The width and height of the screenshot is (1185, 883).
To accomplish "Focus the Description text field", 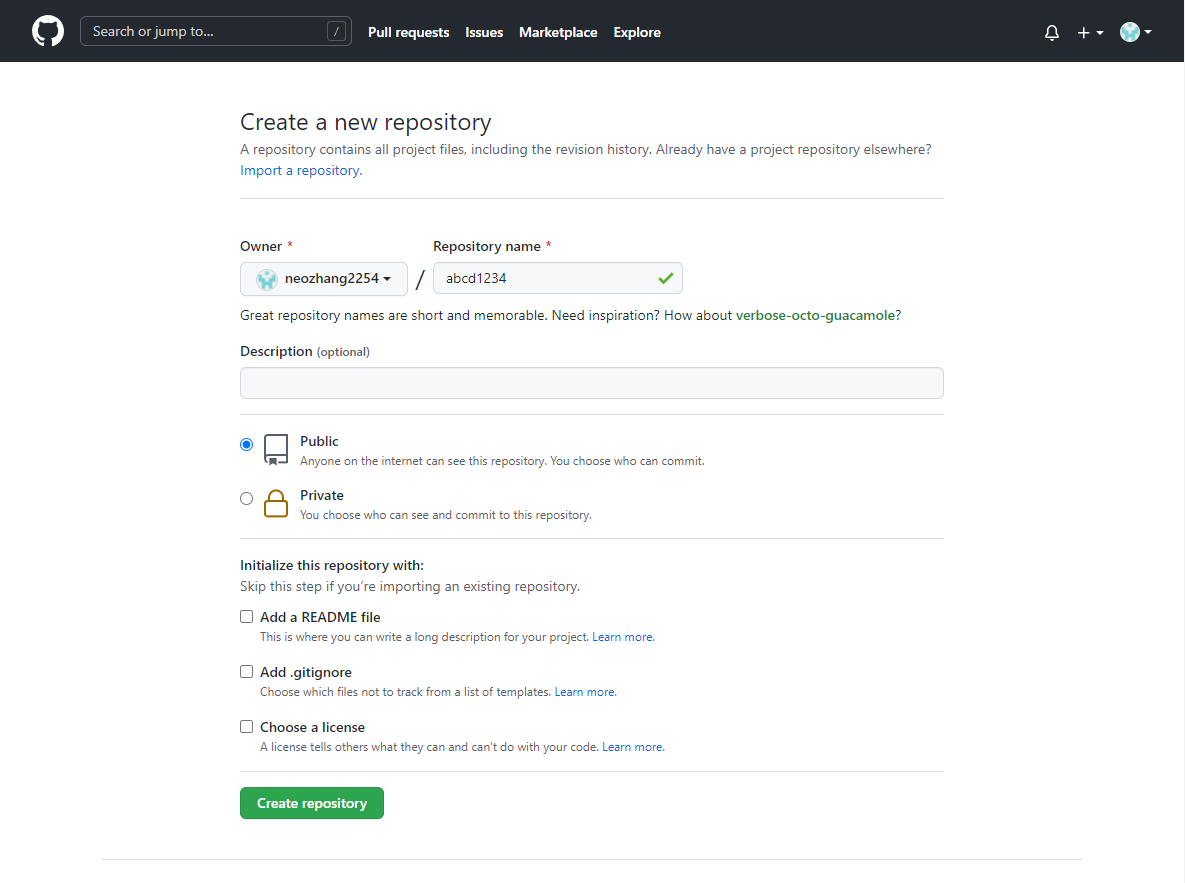I will 591,383.
